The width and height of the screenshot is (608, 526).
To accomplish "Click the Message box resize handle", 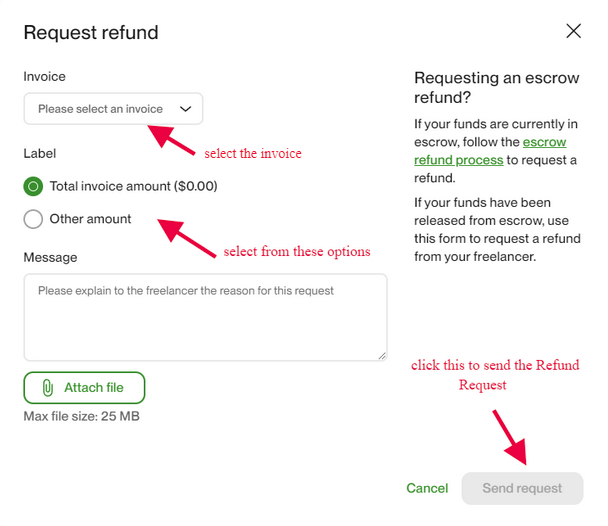I will (x=381, y=355).
